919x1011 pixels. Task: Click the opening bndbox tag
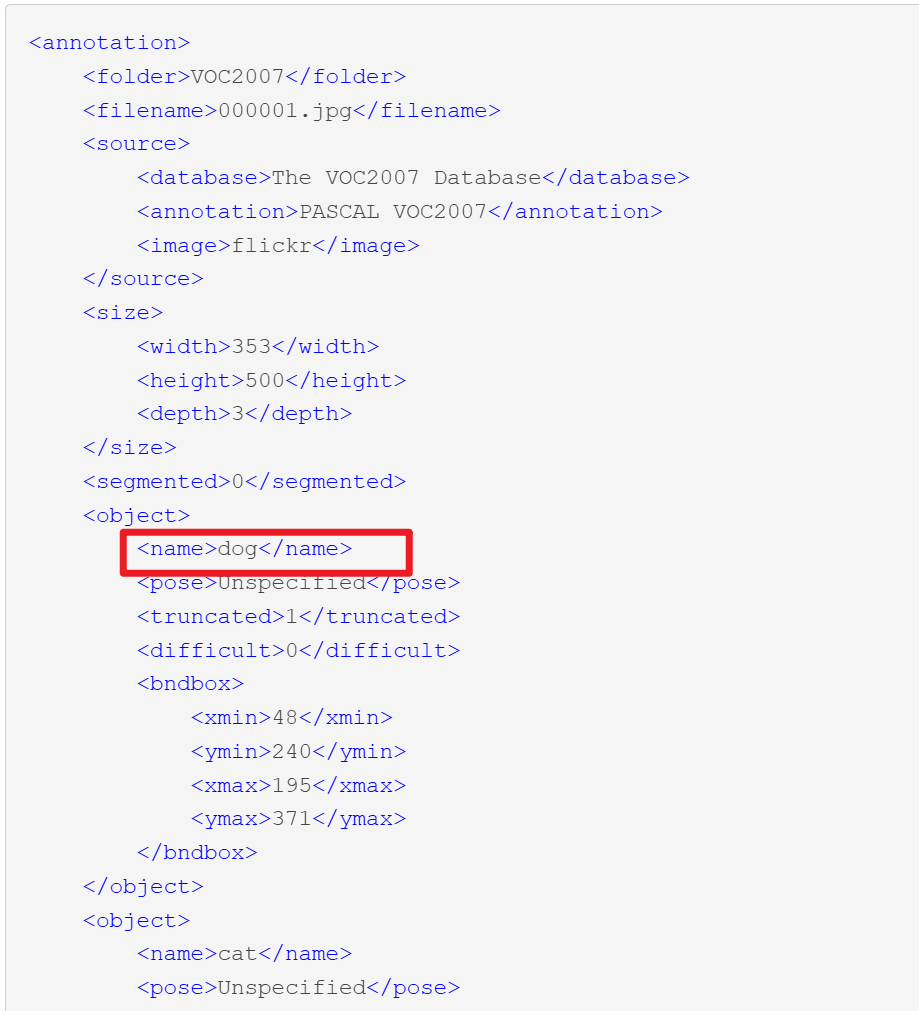point(190,684)
